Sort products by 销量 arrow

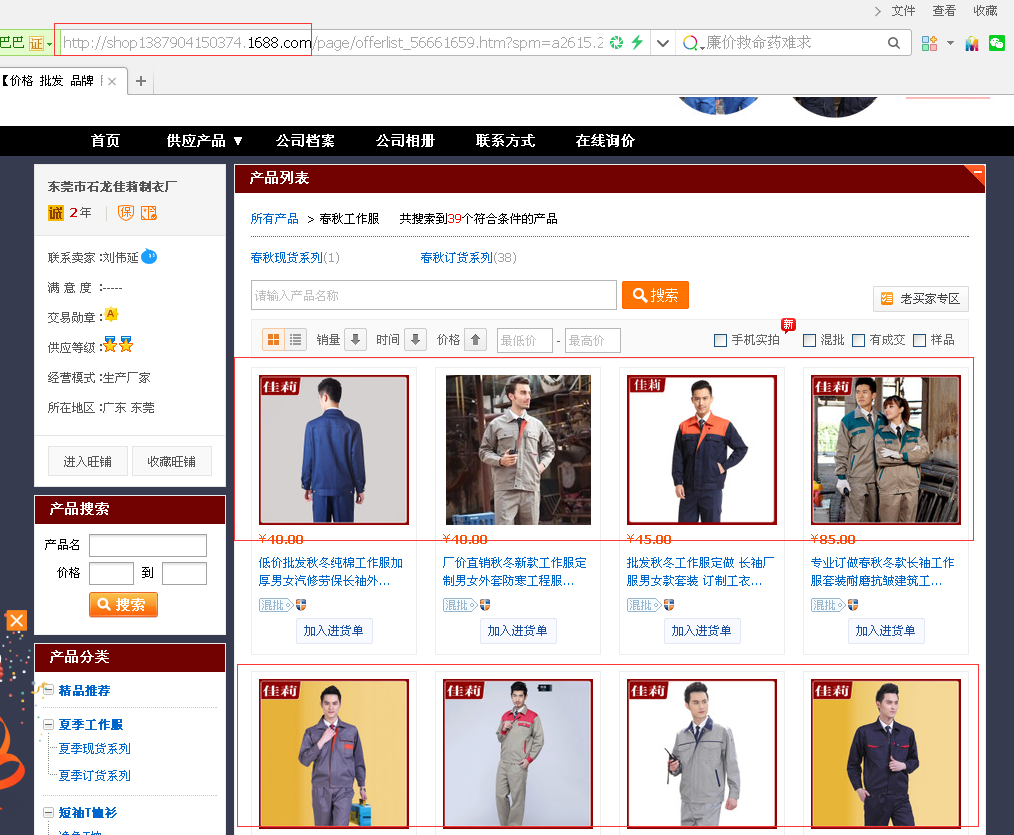355,340
